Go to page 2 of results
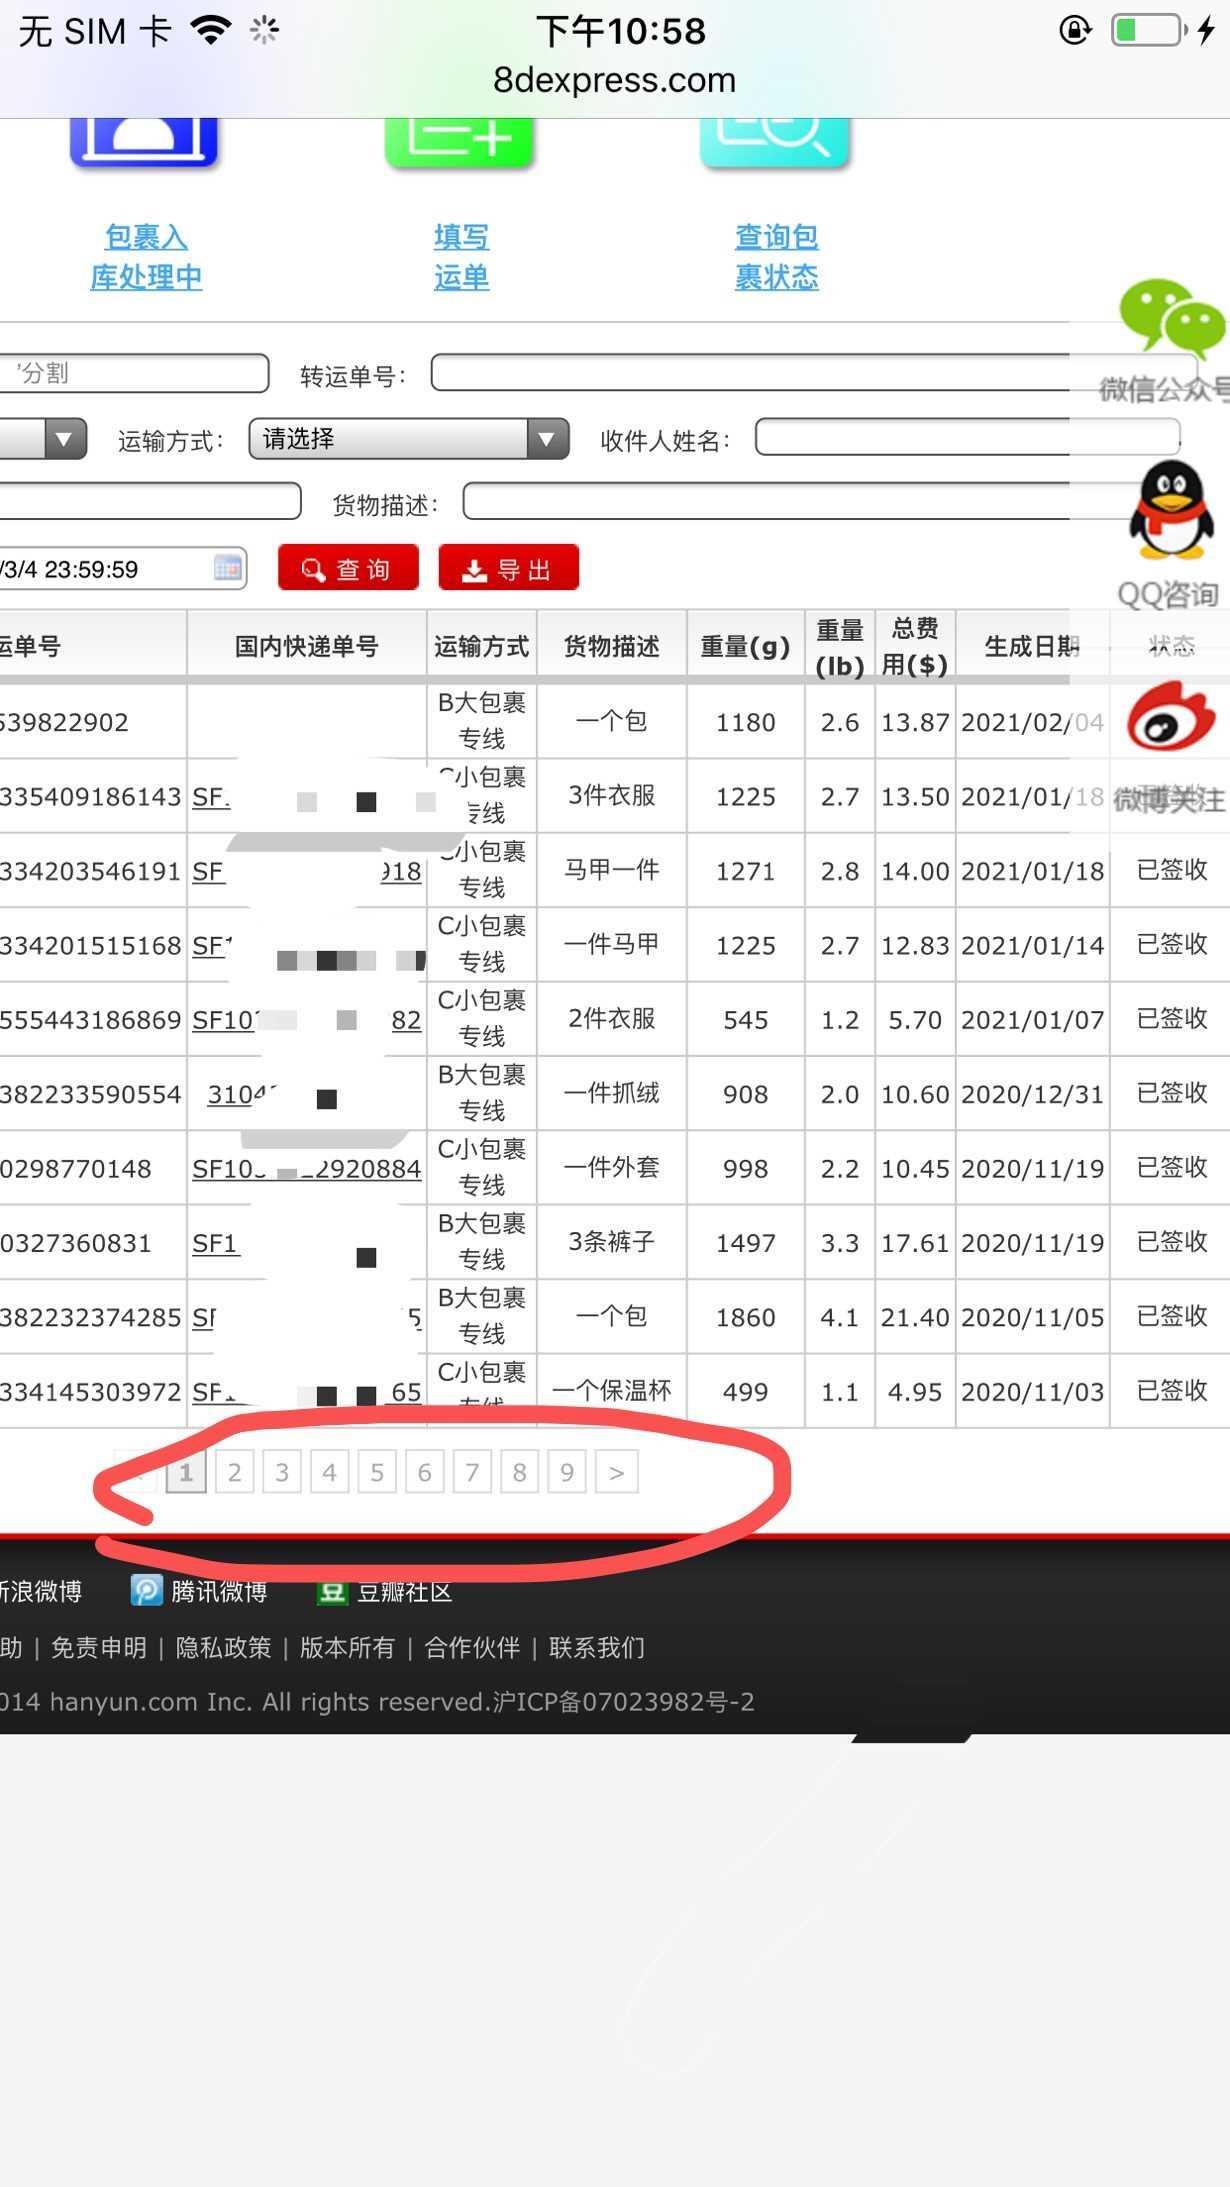The width and height of the screenshot is (1230, 2187). tap(234, 1472)
